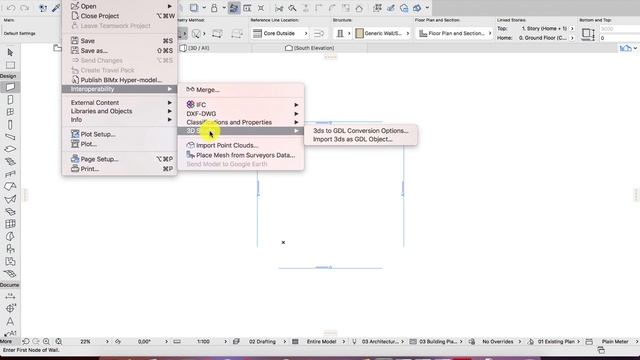The height and width of the screenshot is (360, 640).
Task: Select the Object tool in toolbox
Action: click(10, 249)
